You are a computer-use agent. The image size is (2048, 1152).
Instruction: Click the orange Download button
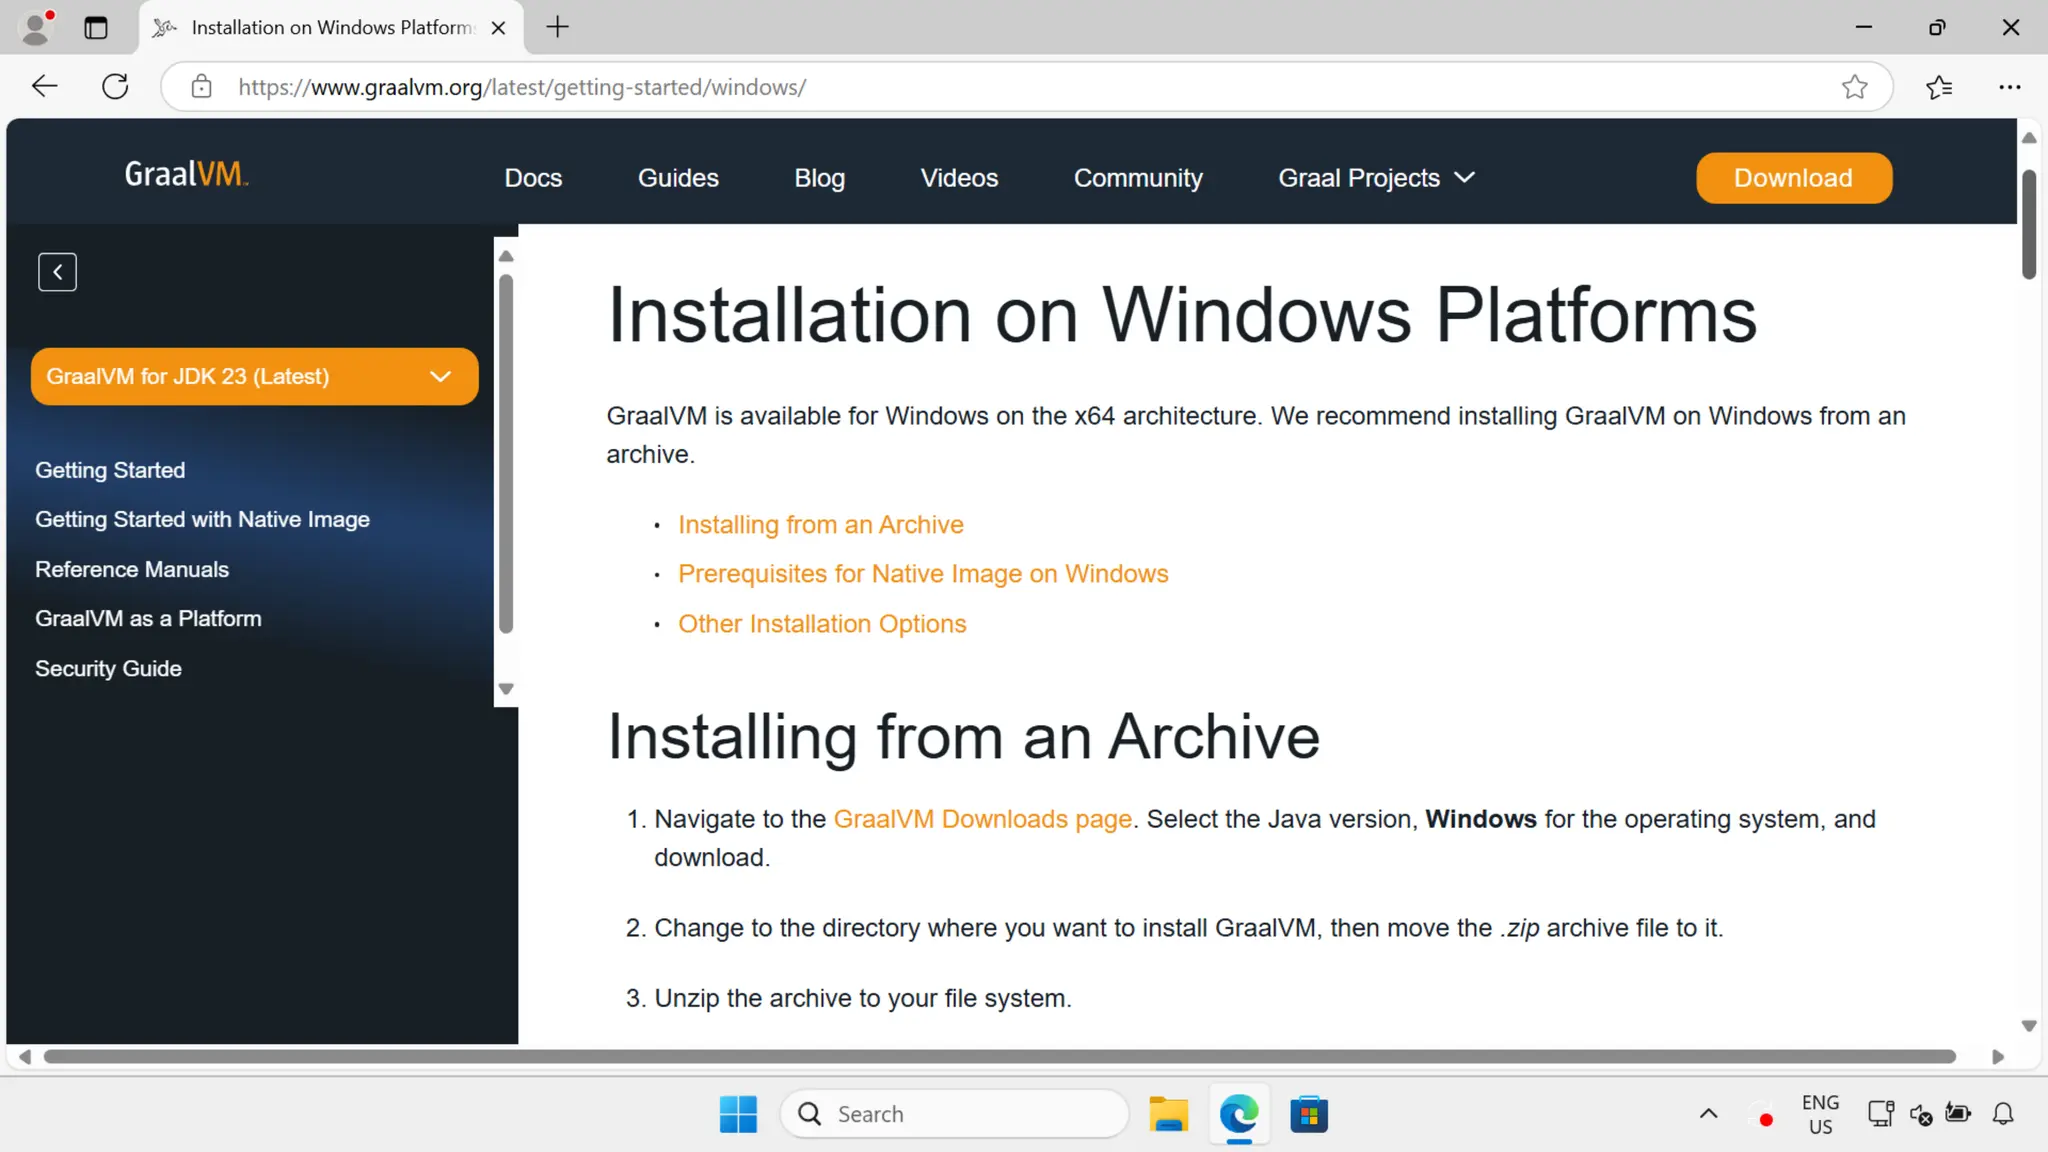(1793, 178)
